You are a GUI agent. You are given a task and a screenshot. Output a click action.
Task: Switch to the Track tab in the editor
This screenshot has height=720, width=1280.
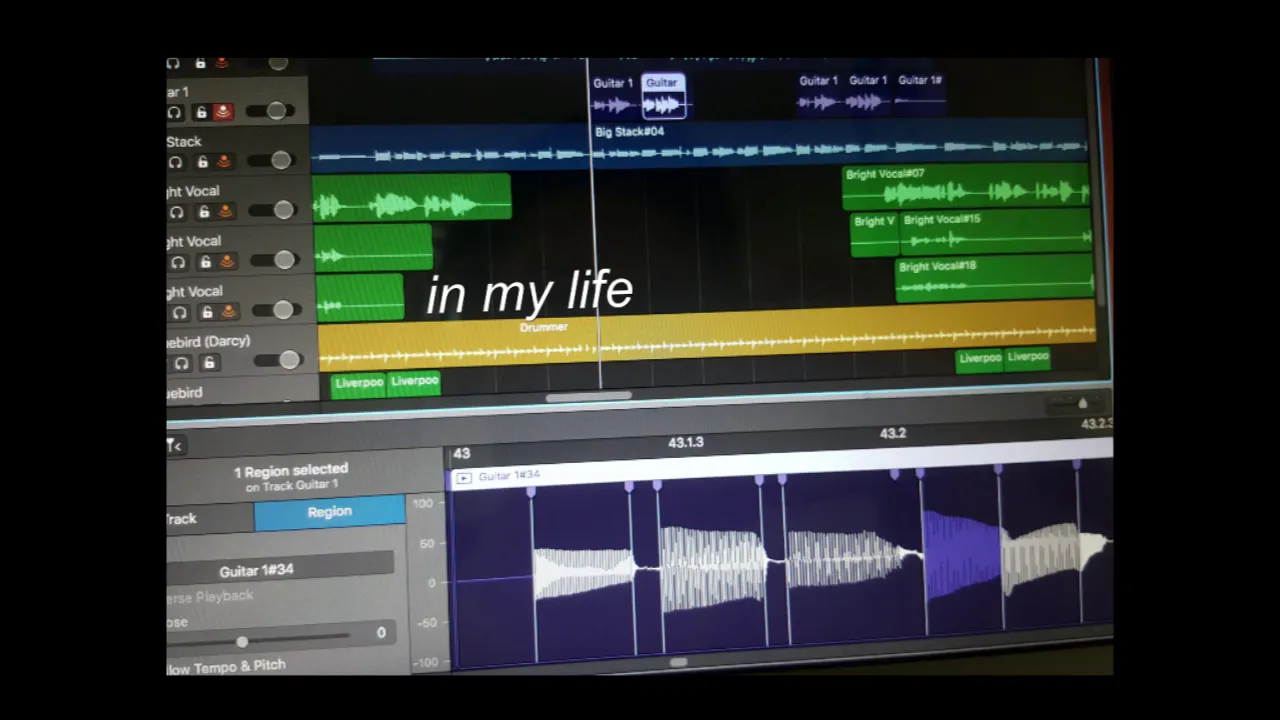pos(209,518)
